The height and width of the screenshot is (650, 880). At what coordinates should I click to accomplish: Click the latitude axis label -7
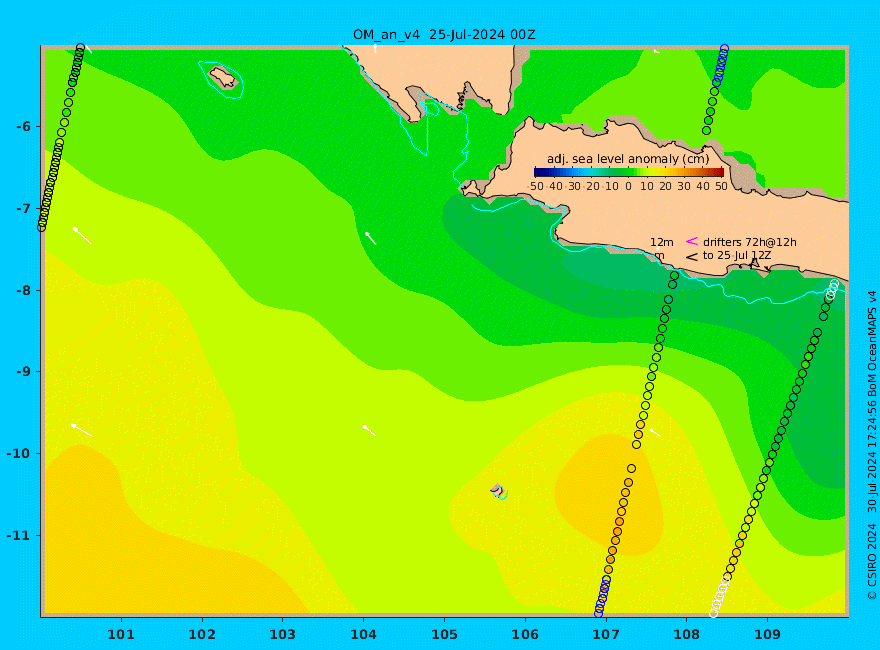(23, 209)
